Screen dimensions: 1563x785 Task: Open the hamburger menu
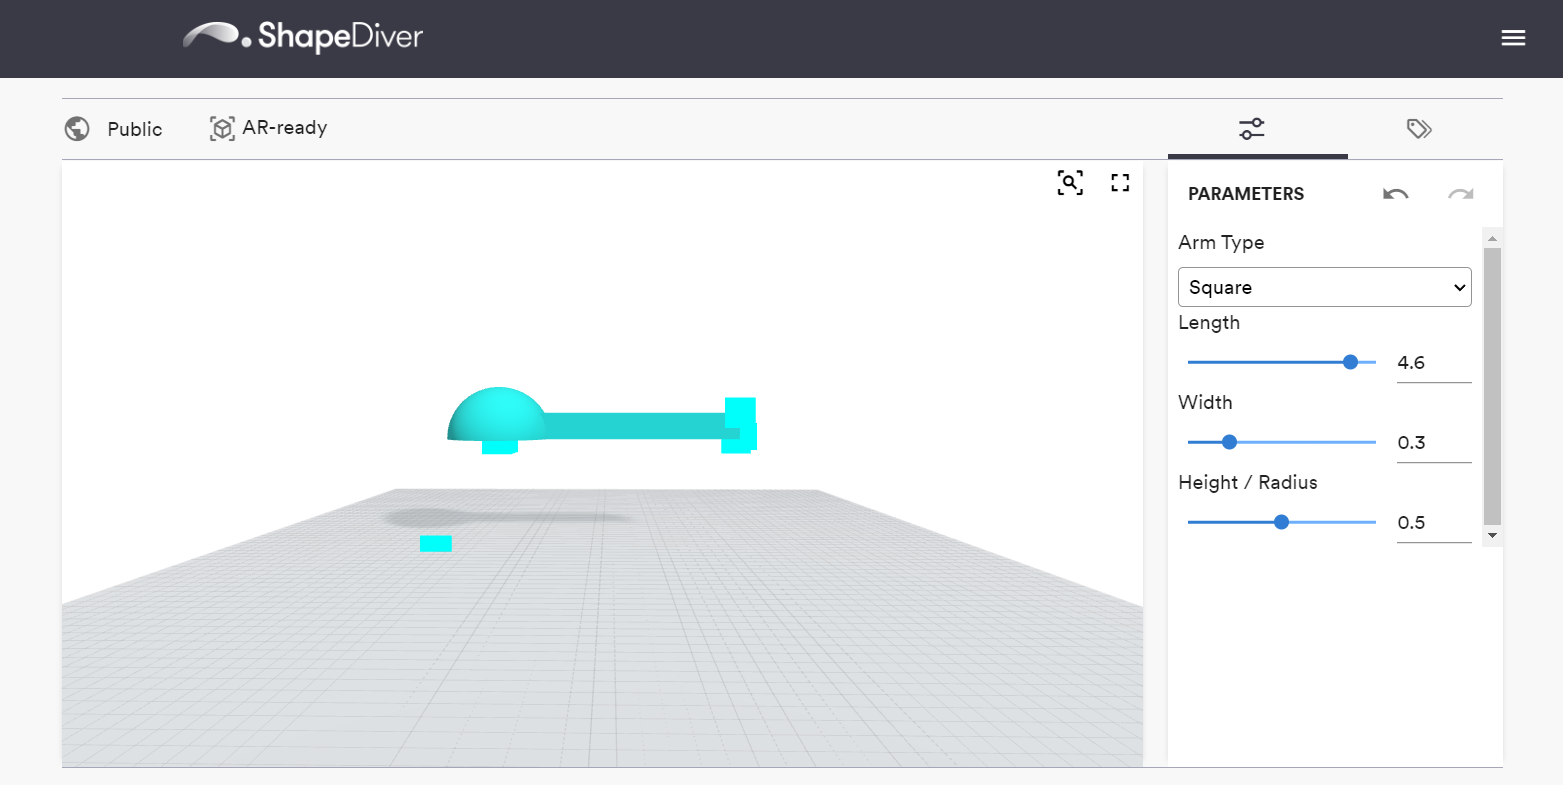(1513, 37)
